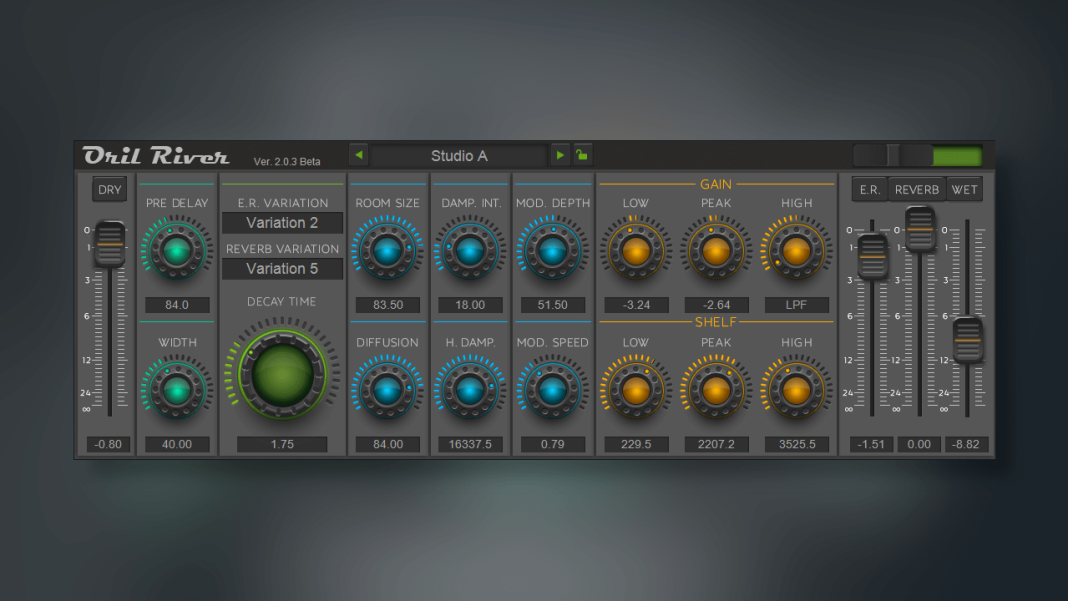The width and height of the screenshot is (1068, 601).
Task: Select the REVERB channel label
Action: click(916, 188)
